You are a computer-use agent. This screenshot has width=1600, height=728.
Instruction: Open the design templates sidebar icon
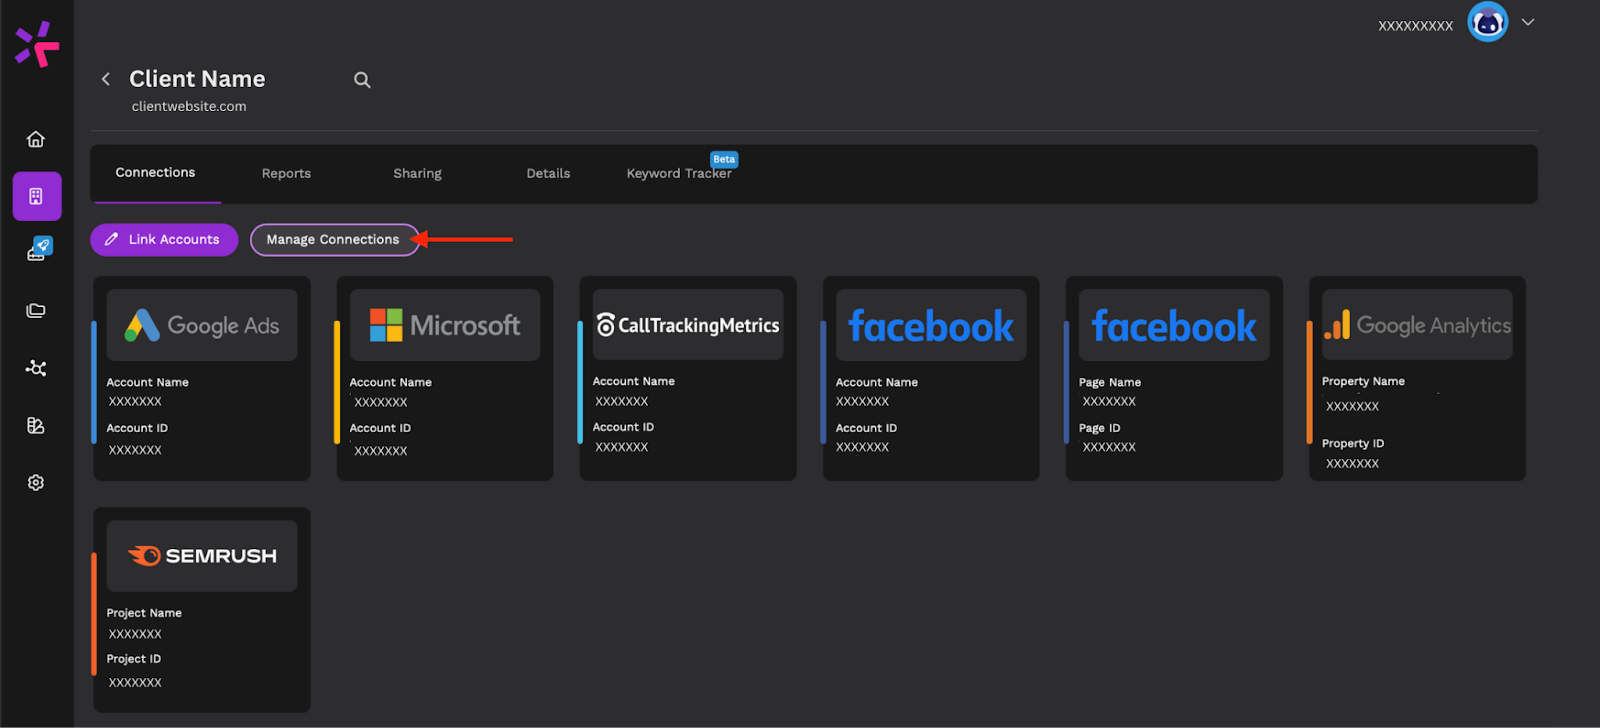[36, 425]
